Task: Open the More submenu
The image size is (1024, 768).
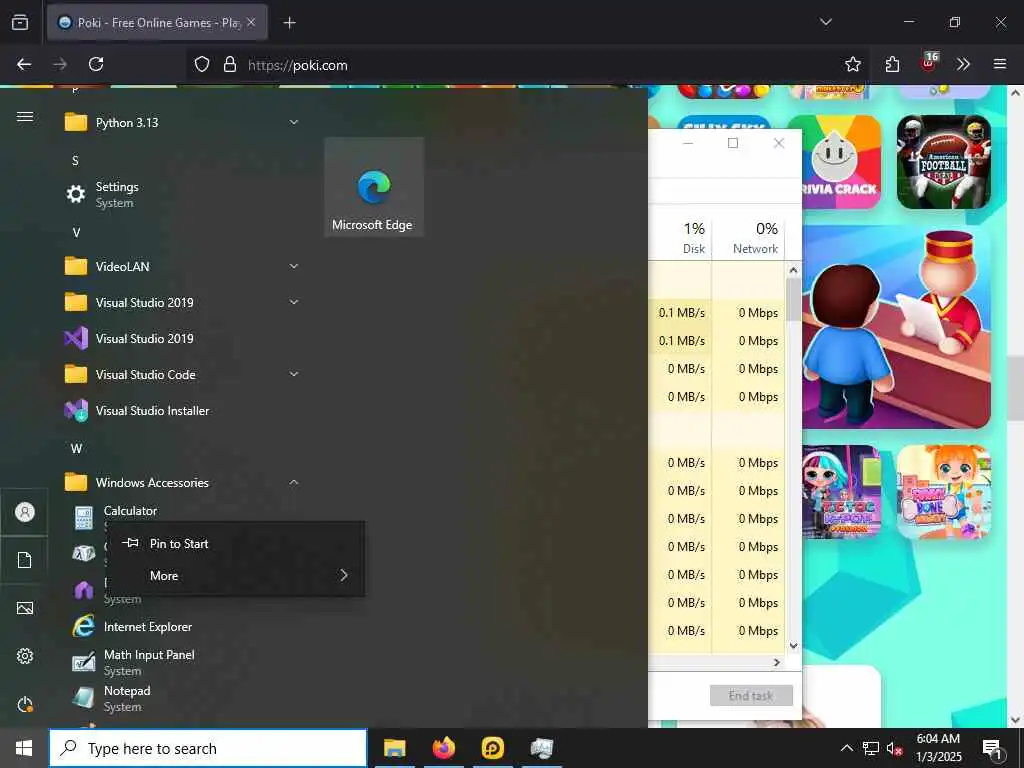Action: point(235,575)
